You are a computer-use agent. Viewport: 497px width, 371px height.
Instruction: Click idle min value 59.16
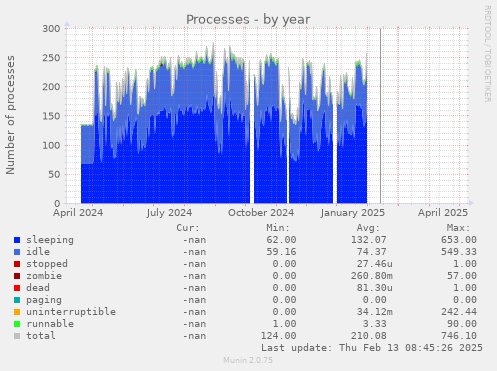click(281, 252)
